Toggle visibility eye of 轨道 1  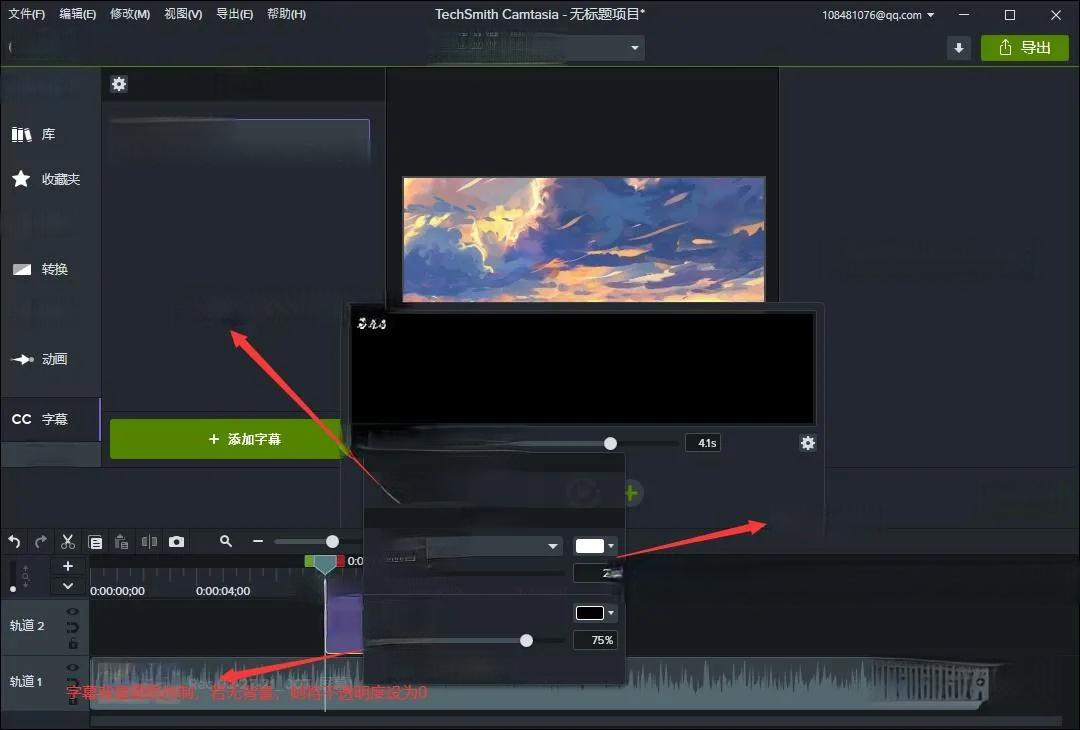pos(73,667)
